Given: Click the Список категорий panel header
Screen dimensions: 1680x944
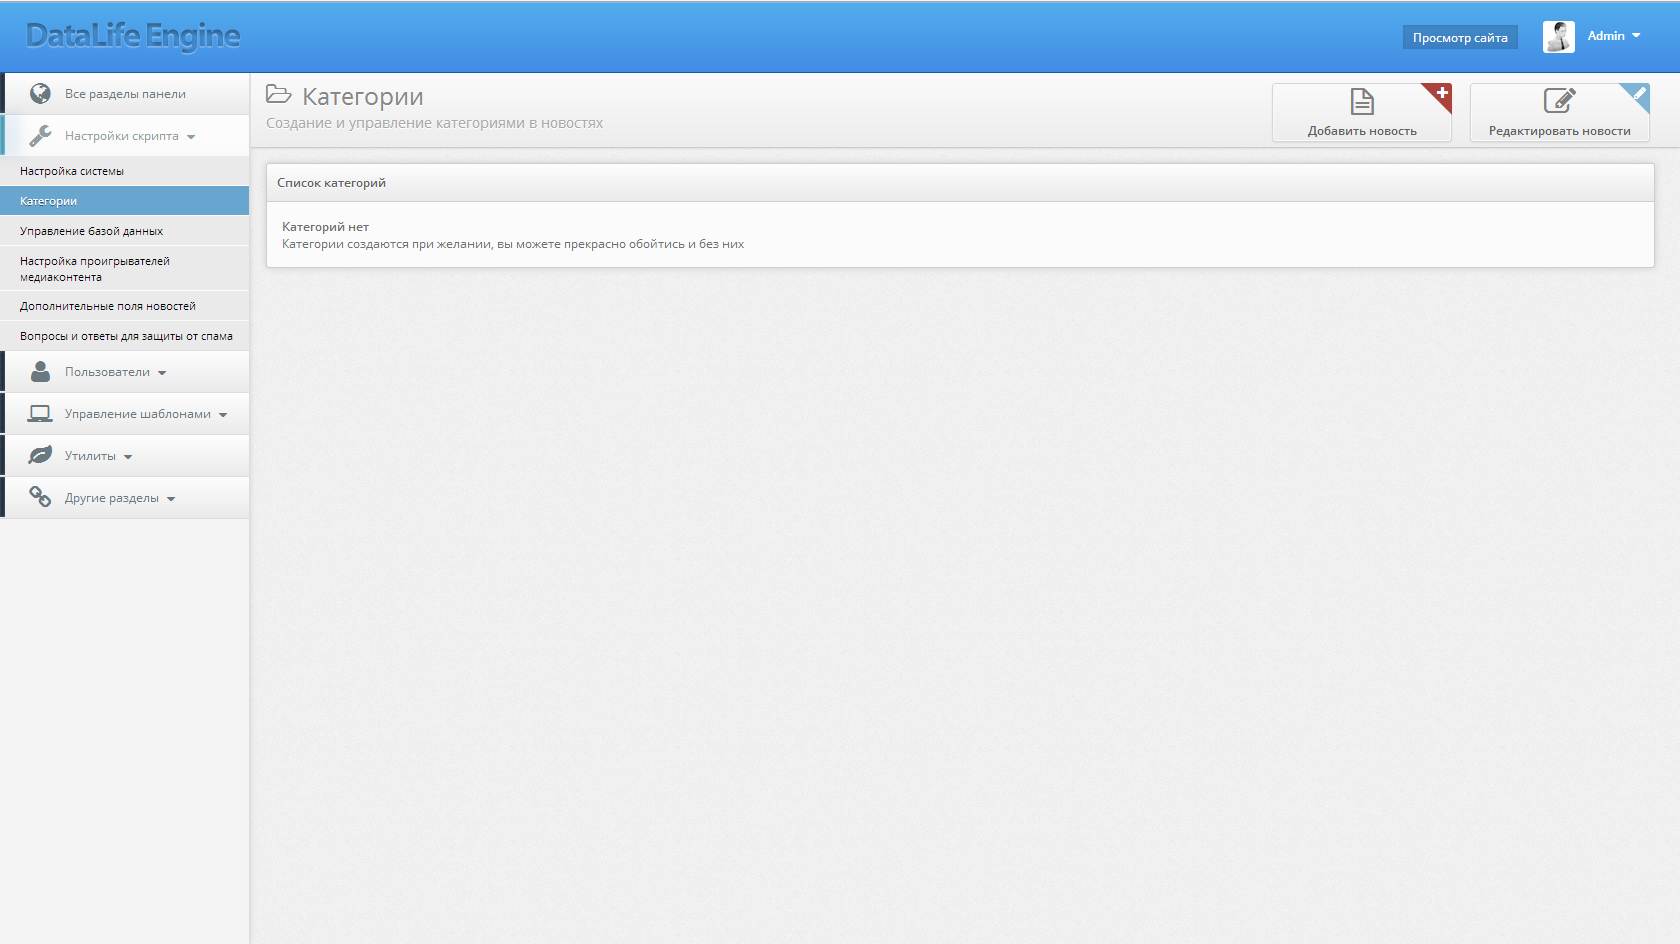Looking at the screenshot, I should [x=960, y=183].
